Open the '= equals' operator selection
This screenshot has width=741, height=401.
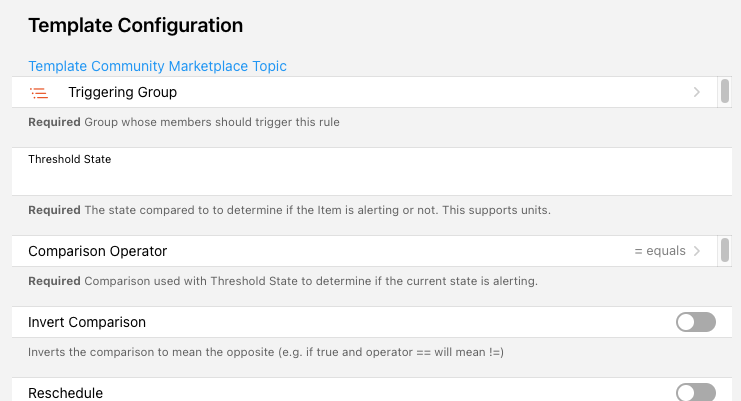659,251
